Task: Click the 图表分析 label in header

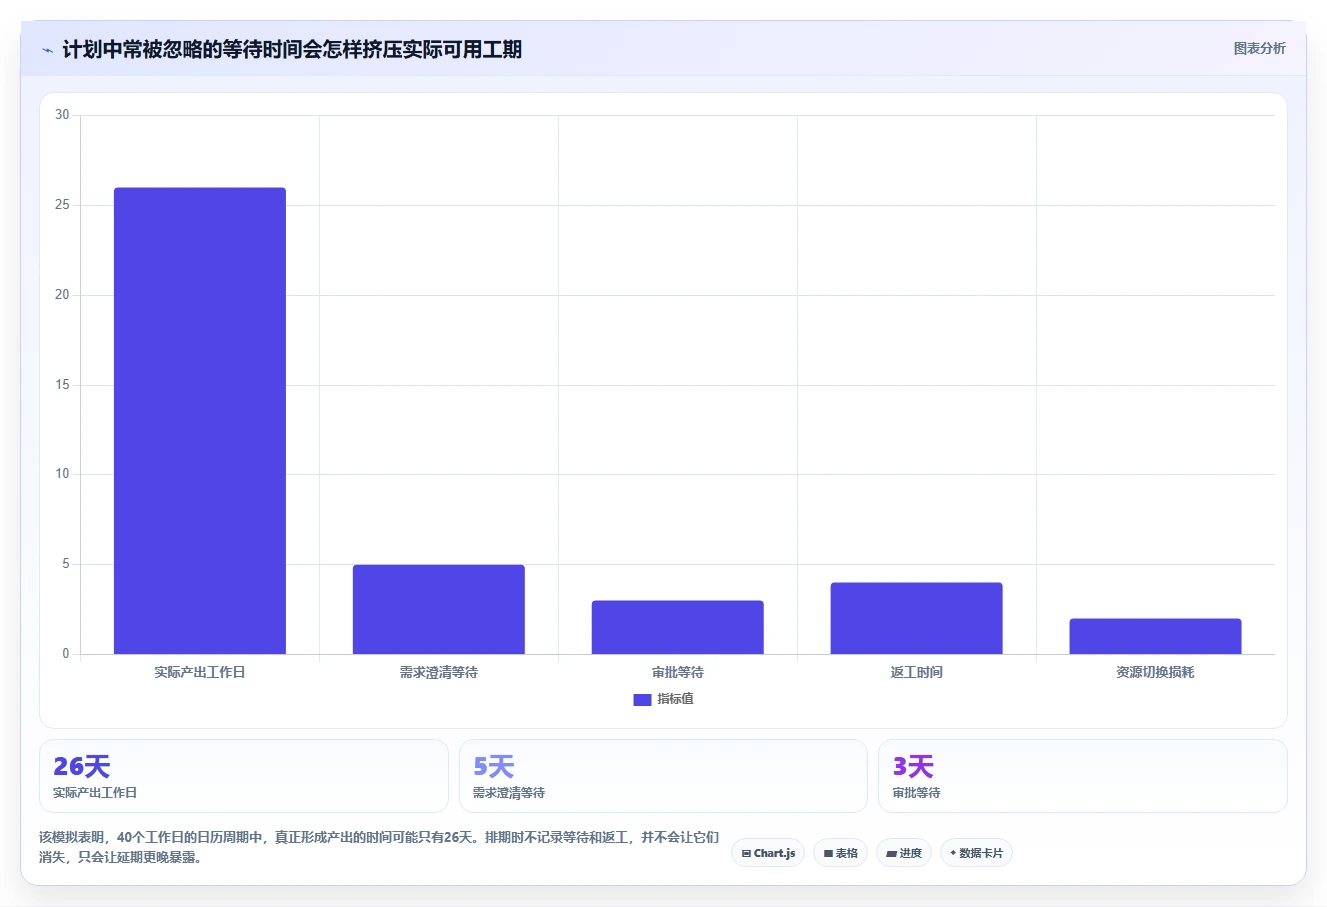Action: [1259, 48]
